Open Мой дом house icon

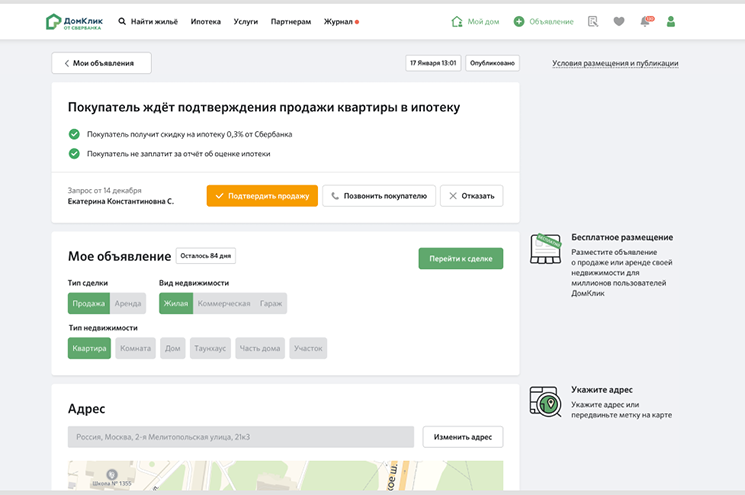pos(457,21)
